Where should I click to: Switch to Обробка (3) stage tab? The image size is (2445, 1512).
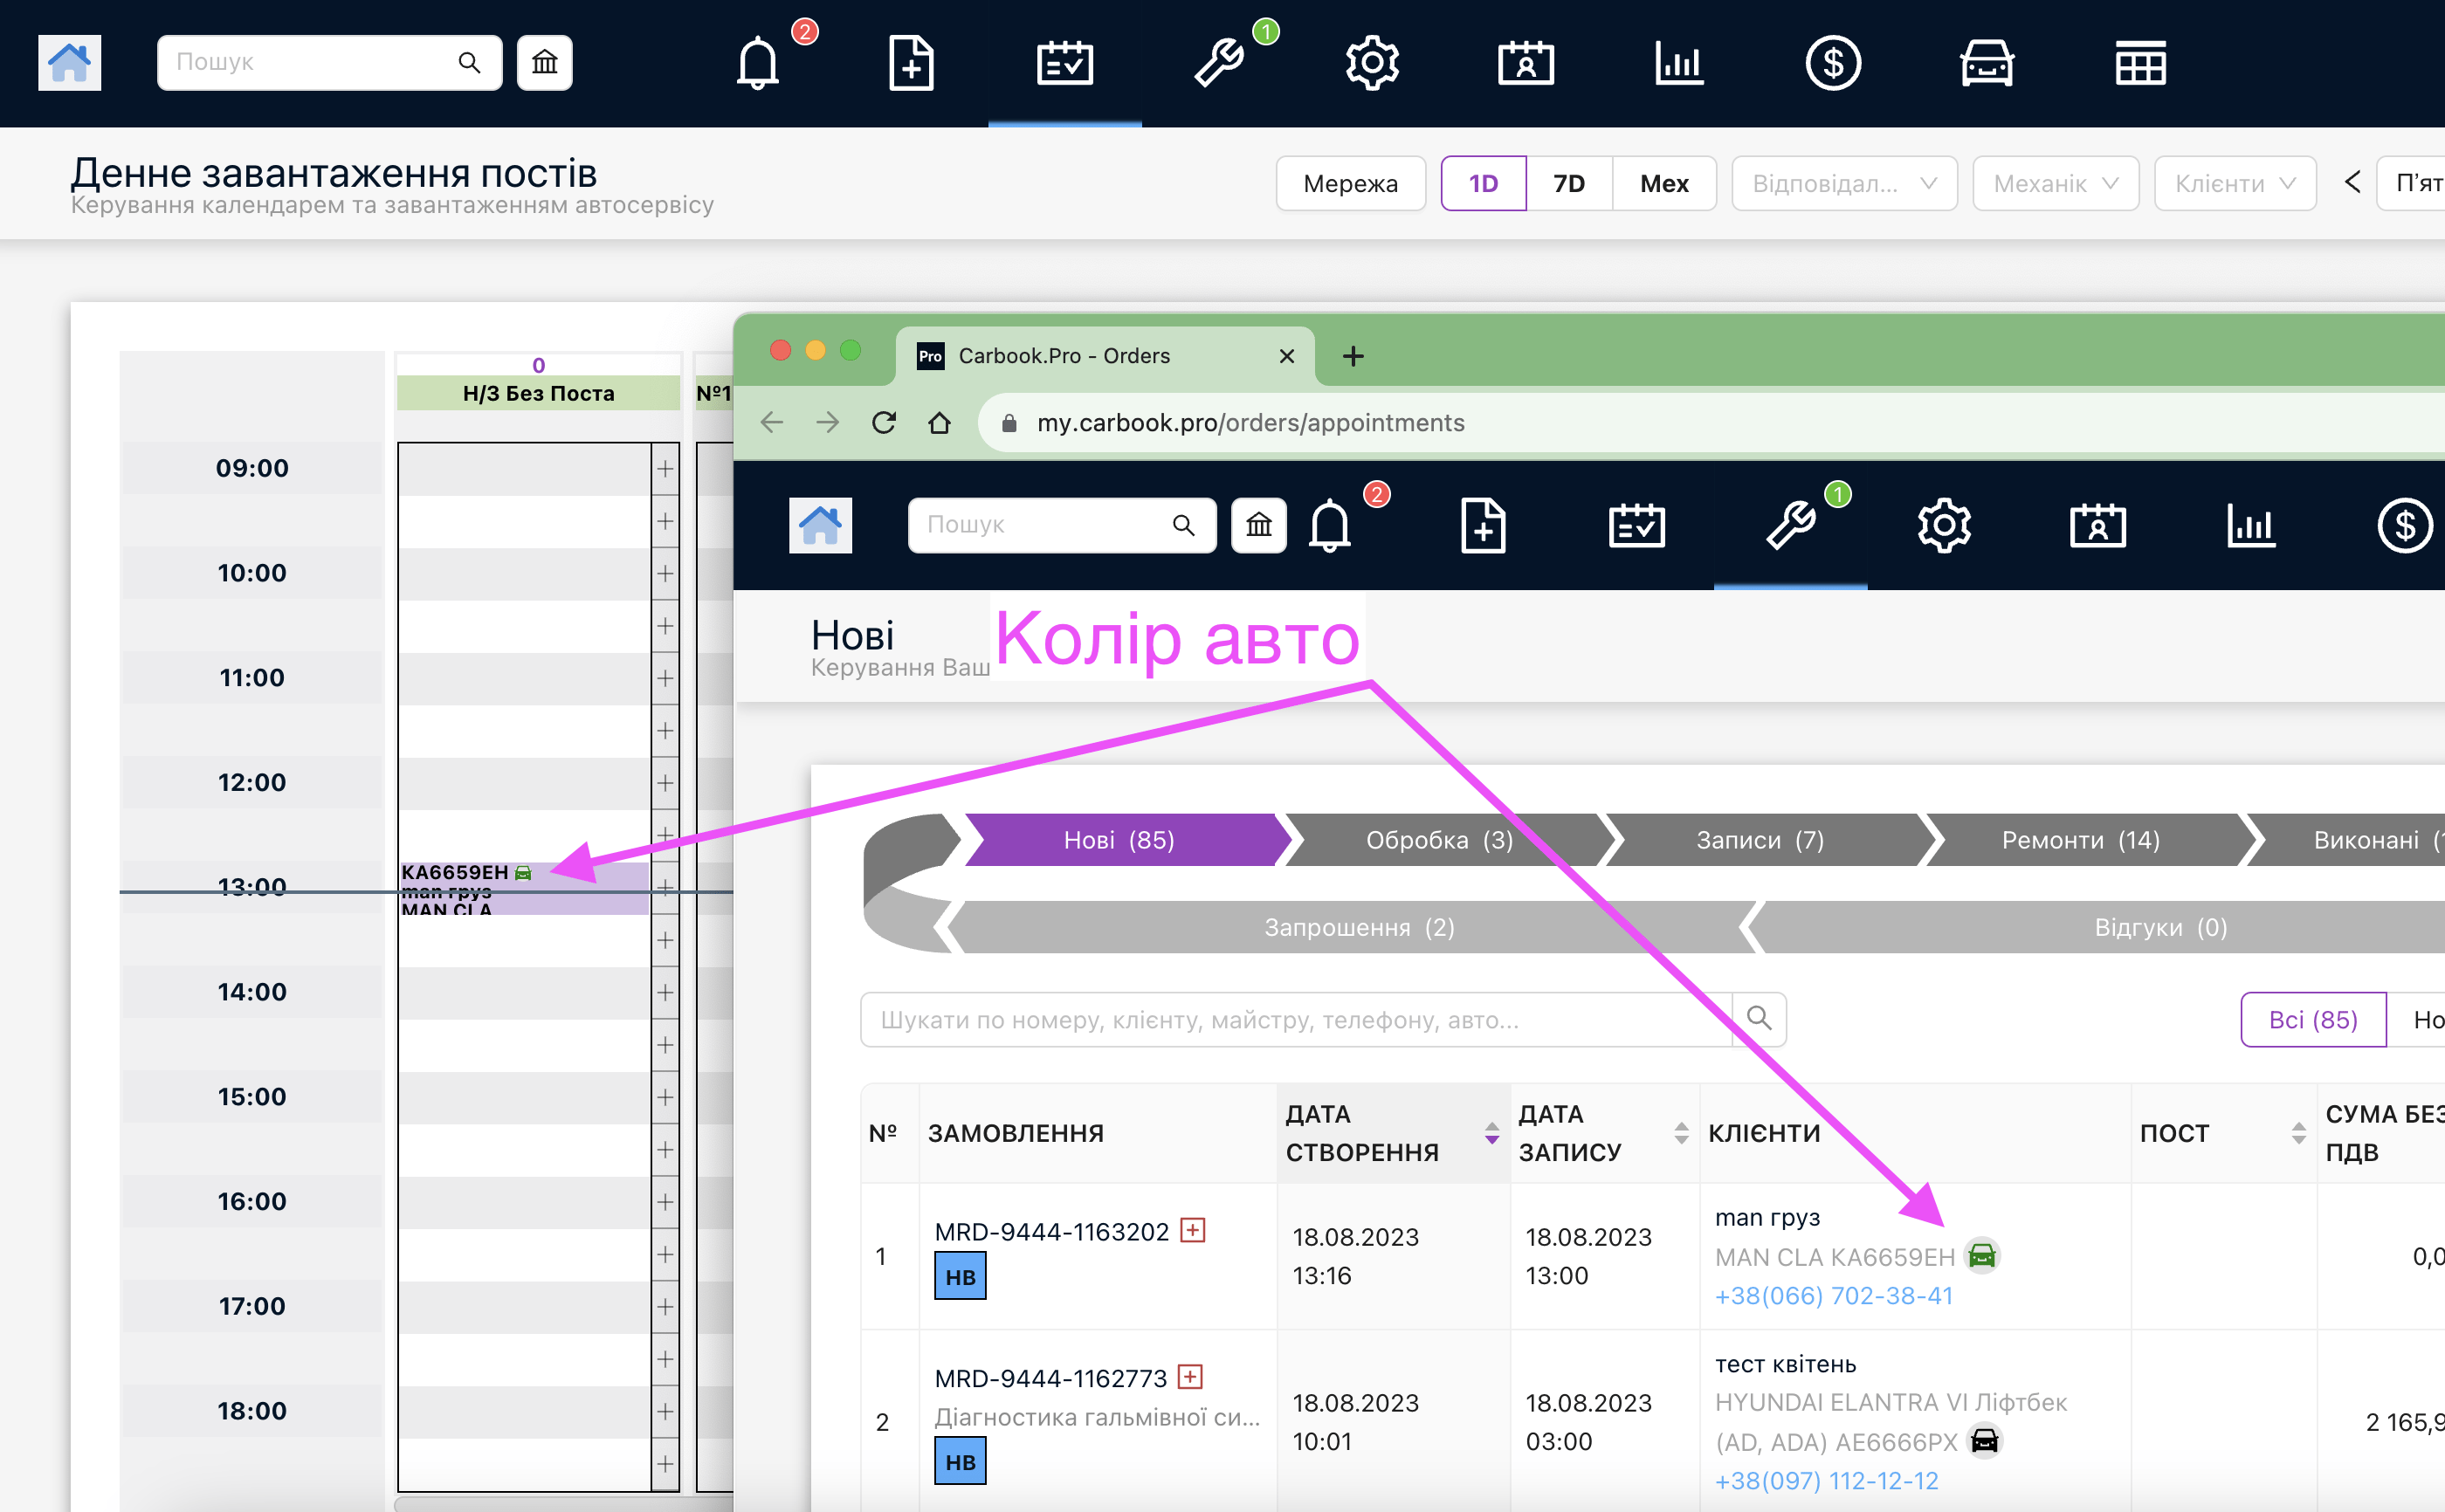[x=1440, y=840]
